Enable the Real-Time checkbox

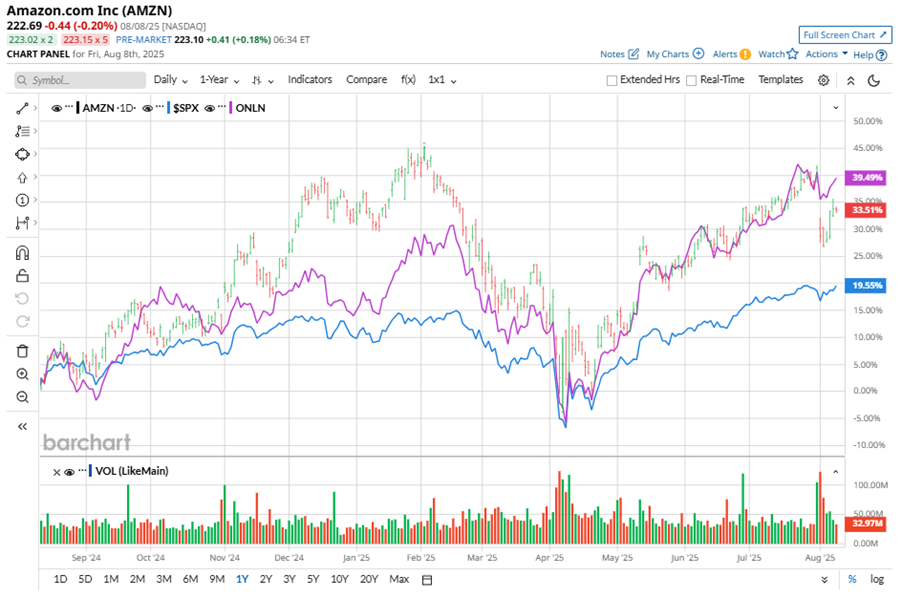pyautogui.click(x=691, y=80)
